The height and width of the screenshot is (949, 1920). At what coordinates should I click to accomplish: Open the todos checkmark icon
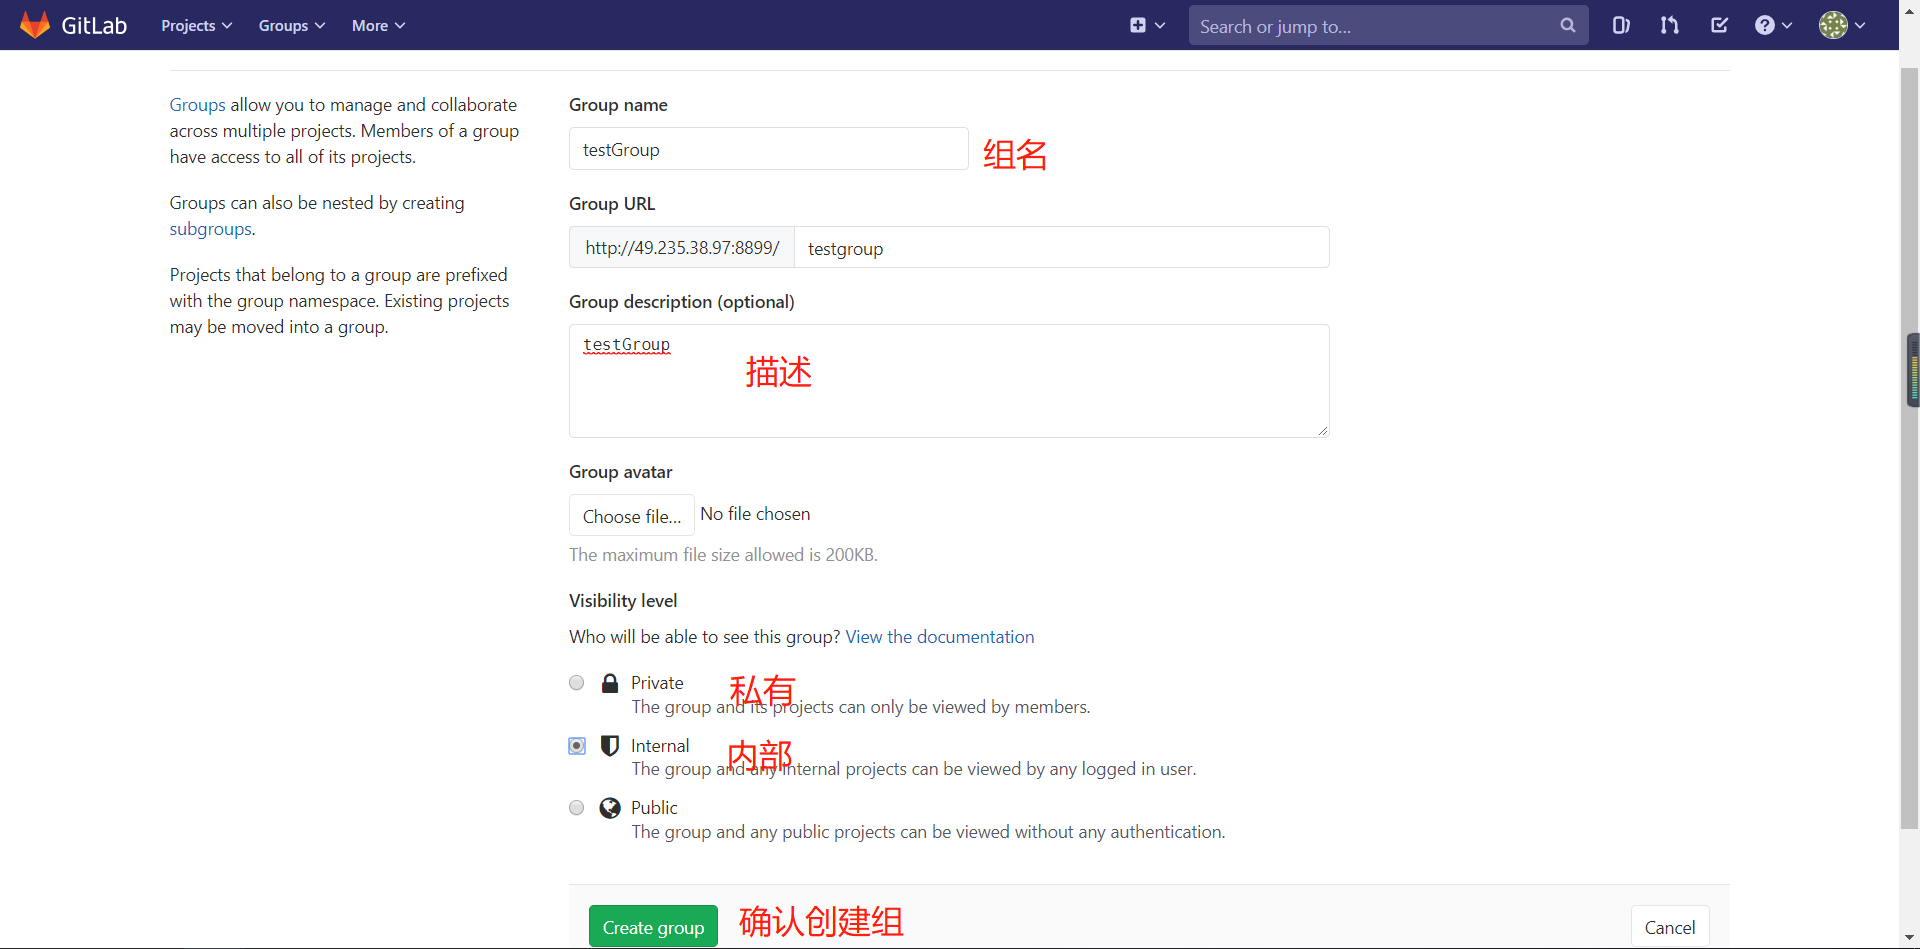(1719, 25)
